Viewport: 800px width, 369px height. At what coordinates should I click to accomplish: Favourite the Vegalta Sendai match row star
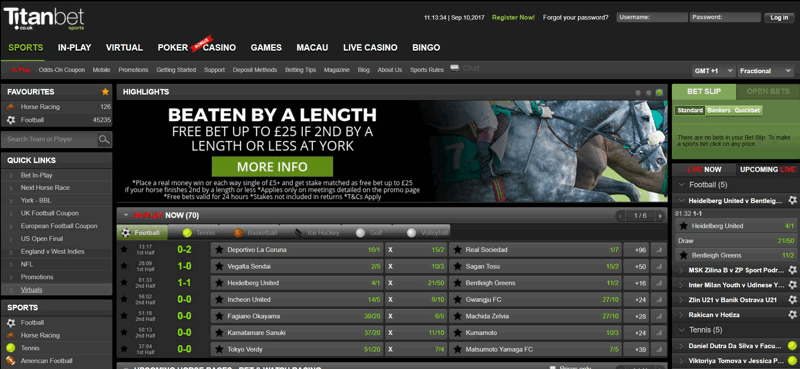pyautogui.click(x=123, y=266)
